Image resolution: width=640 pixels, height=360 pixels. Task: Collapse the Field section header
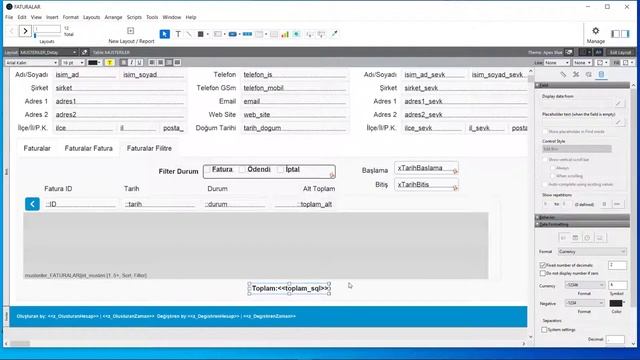pyautogui.click(x=582, y=85)
